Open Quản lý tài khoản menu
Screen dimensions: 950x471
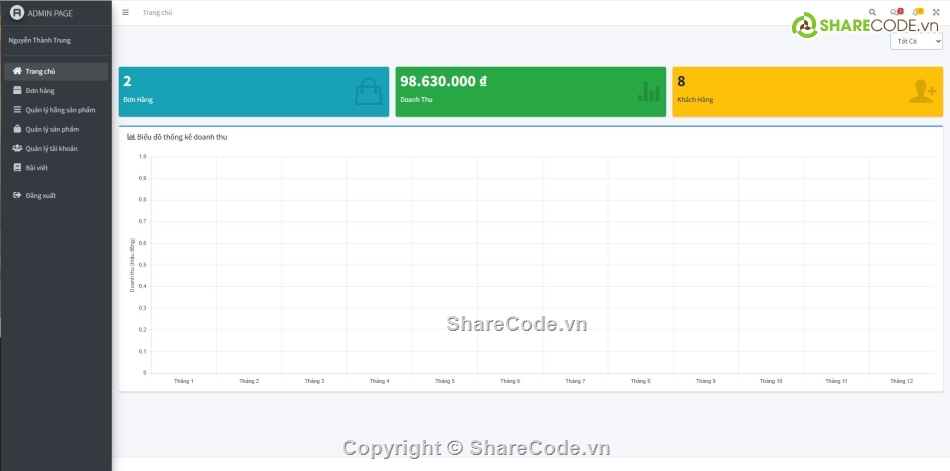click(56, 149)
